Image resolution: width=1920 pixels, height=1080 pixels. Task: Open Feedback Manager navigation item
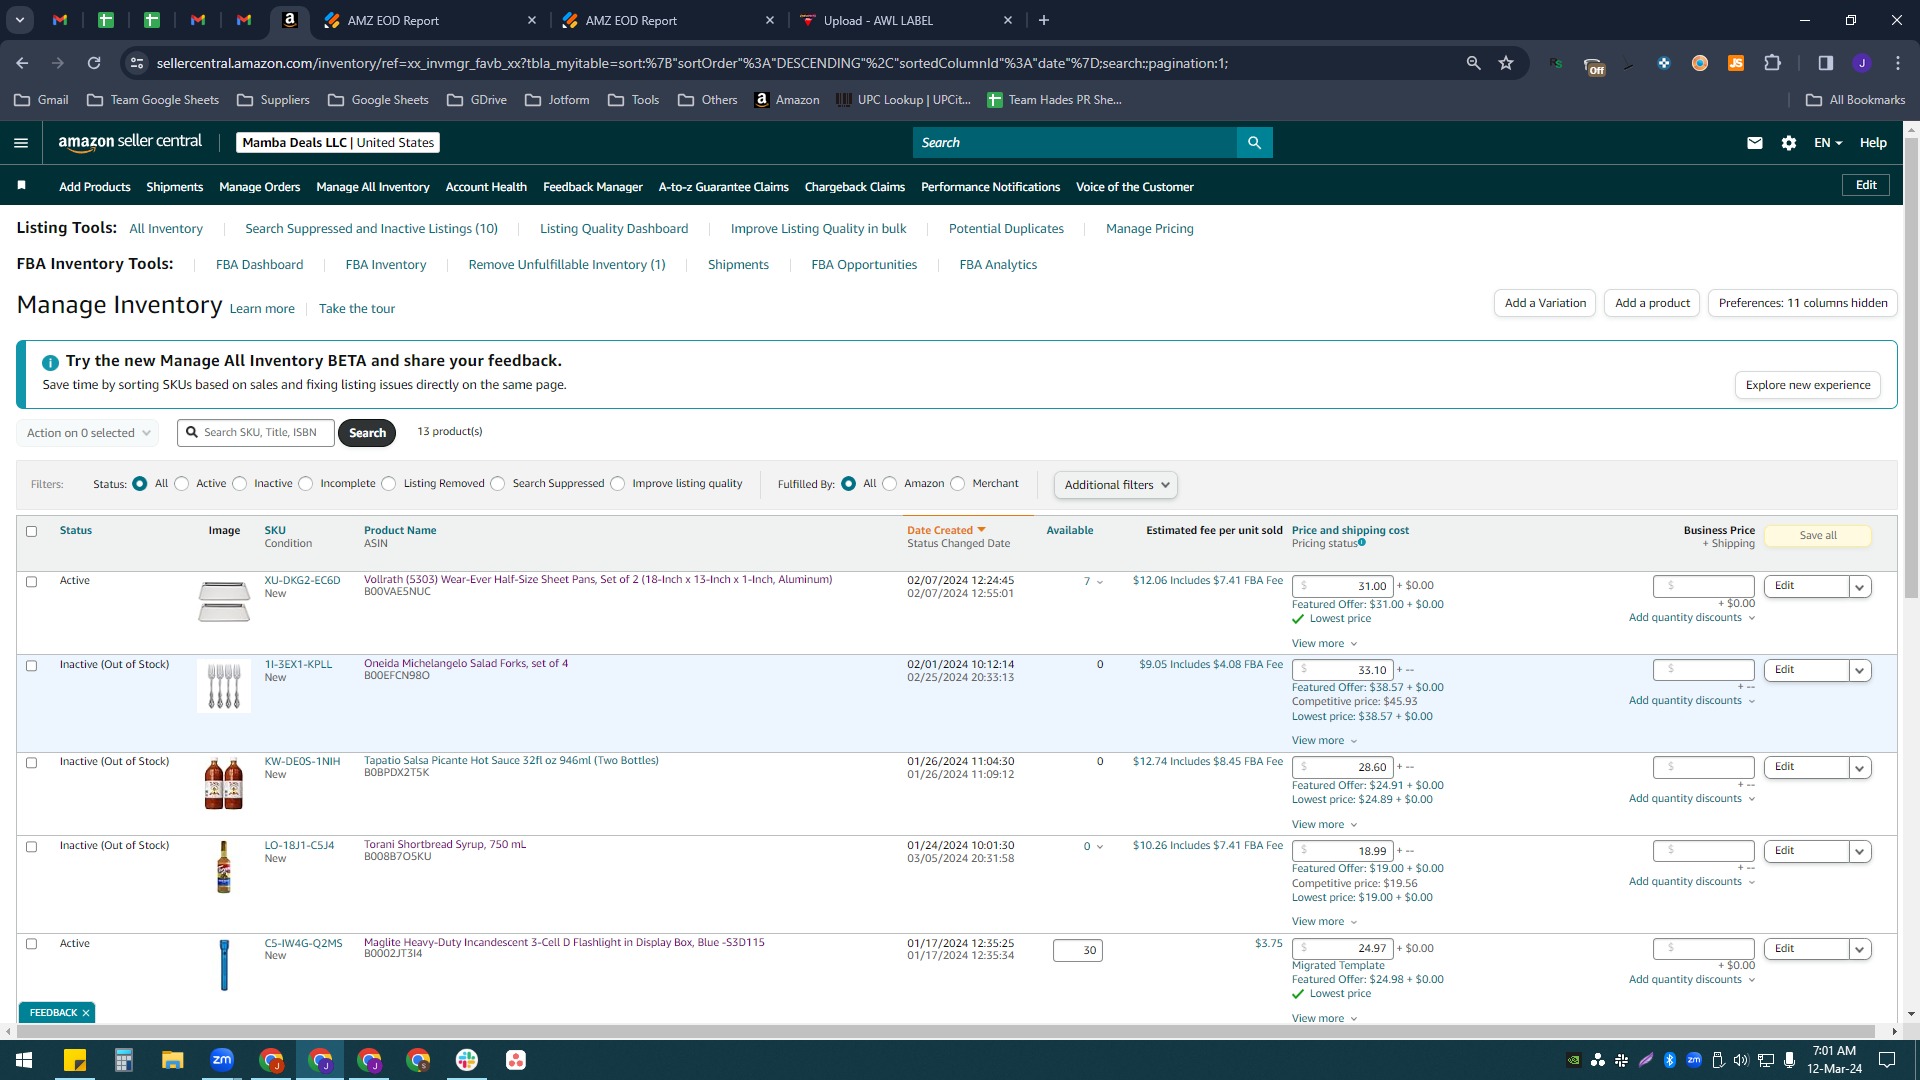tap(593, 187)
